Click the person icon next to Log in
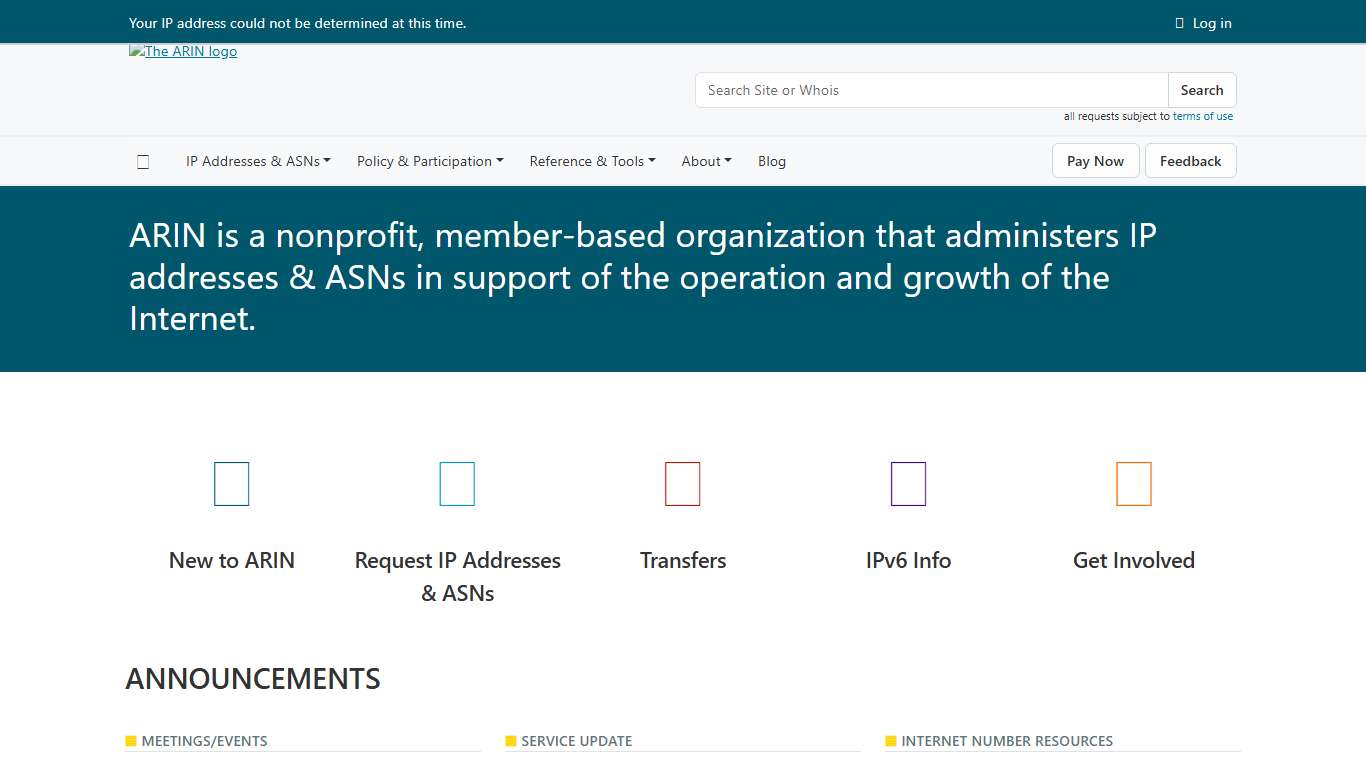 pos(1179,22)
